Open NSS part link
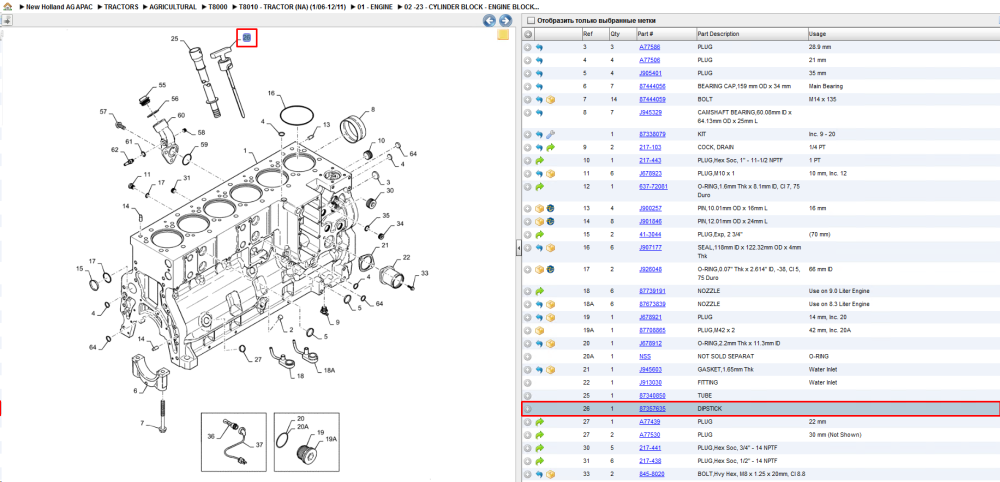1000x482 pixels. 645,356
